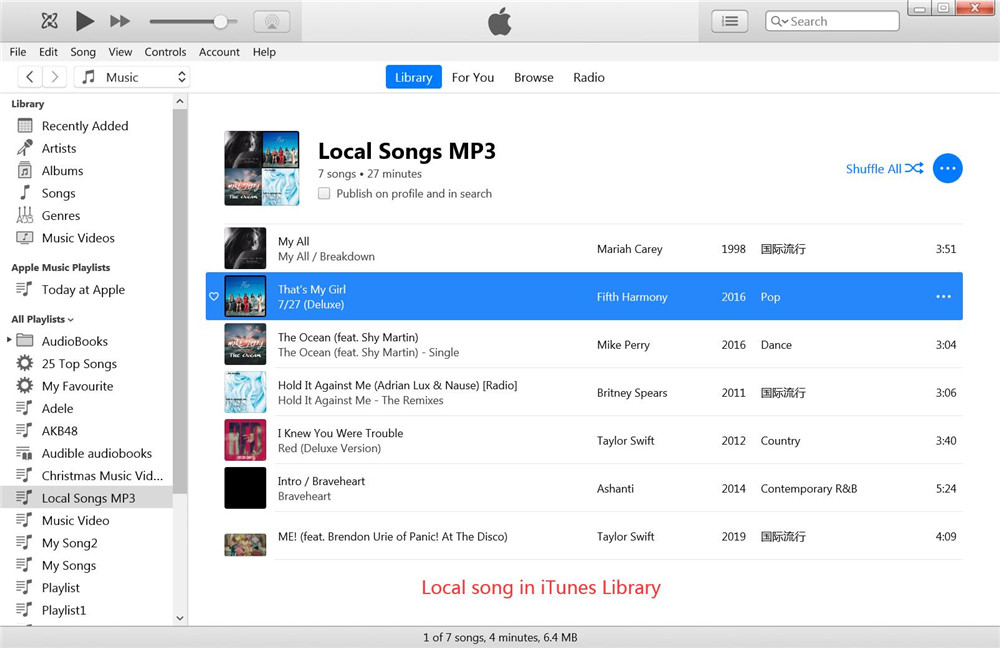Image resolution: width=1000 pixels, height=648 pixels.
Task: Select Local Songs MP3 in the sidebar
Action: click(x=88, y=498)
